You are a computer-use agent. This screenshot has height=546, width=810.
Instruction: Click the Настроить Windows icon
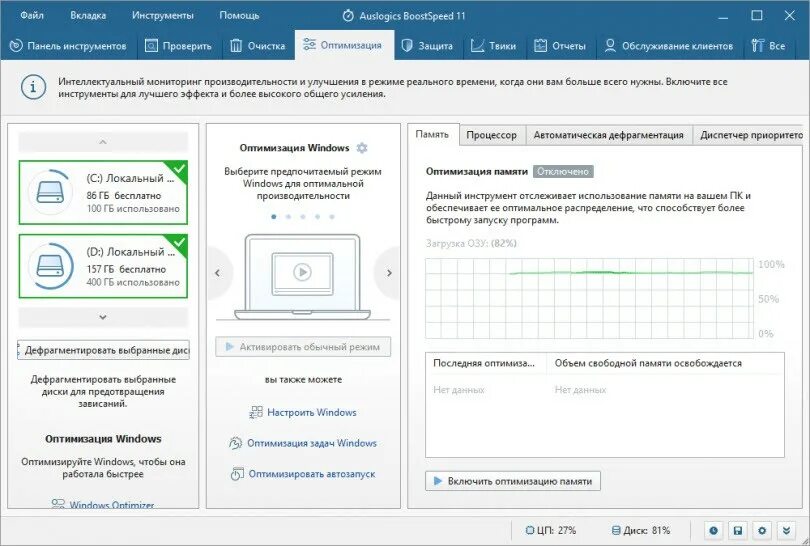256,412
